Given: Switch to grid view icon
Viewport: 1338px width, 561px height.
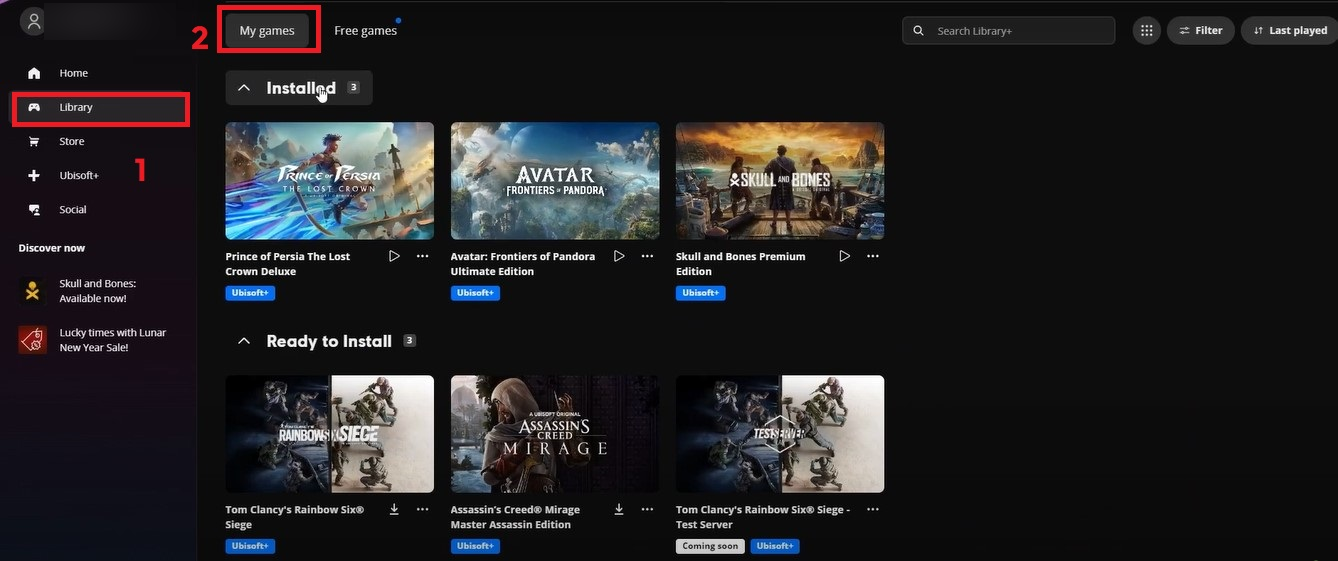Looking at the screenshot, I should coord(1146,31).
